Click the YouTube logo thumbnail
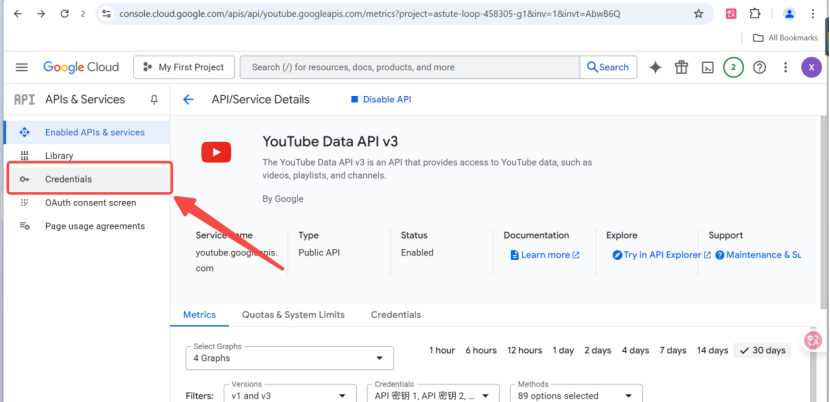 pos(216,153)
